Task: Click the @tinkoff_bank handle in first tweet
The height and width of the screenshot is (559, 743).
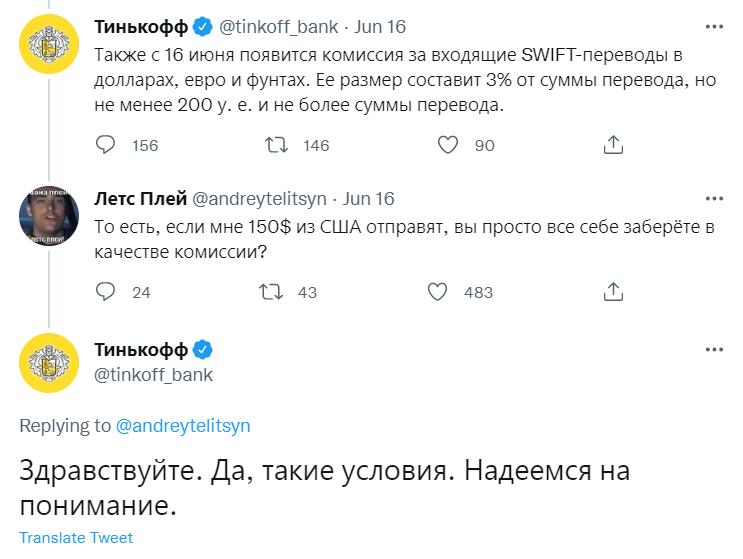Action: [277, 26]
